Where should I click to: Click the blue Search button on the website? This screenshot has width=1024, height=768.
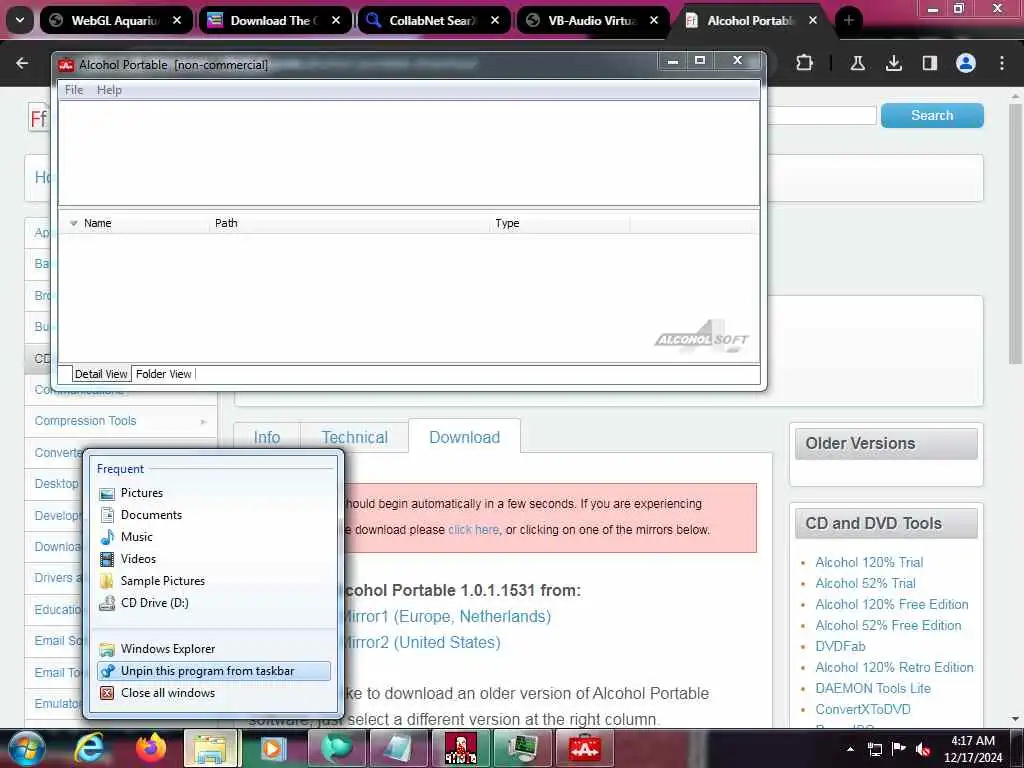932,116
